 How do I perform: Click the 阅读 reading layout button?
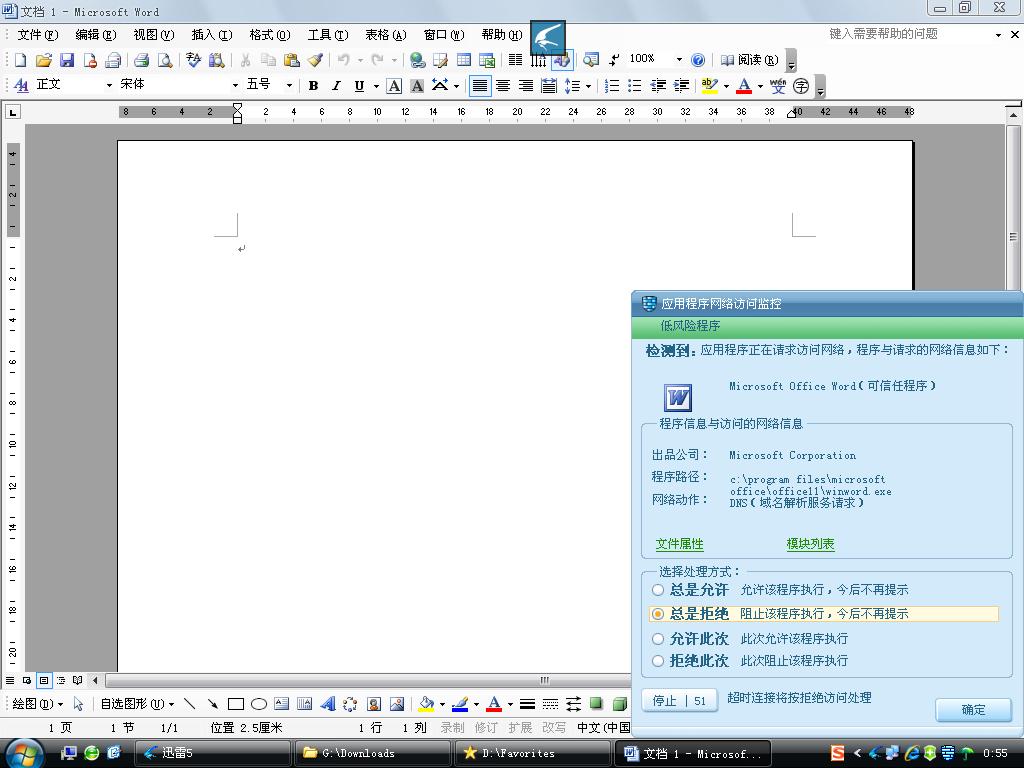point(749,60)
